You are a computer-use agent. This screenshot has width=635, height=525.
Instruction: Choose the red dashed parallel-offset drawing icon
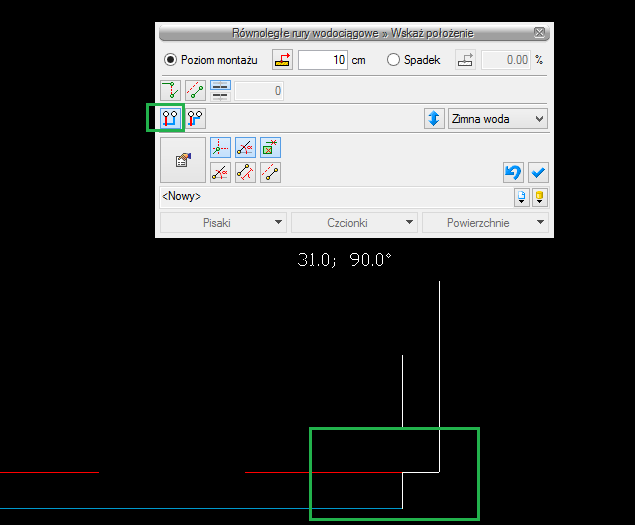coord(195,90)
